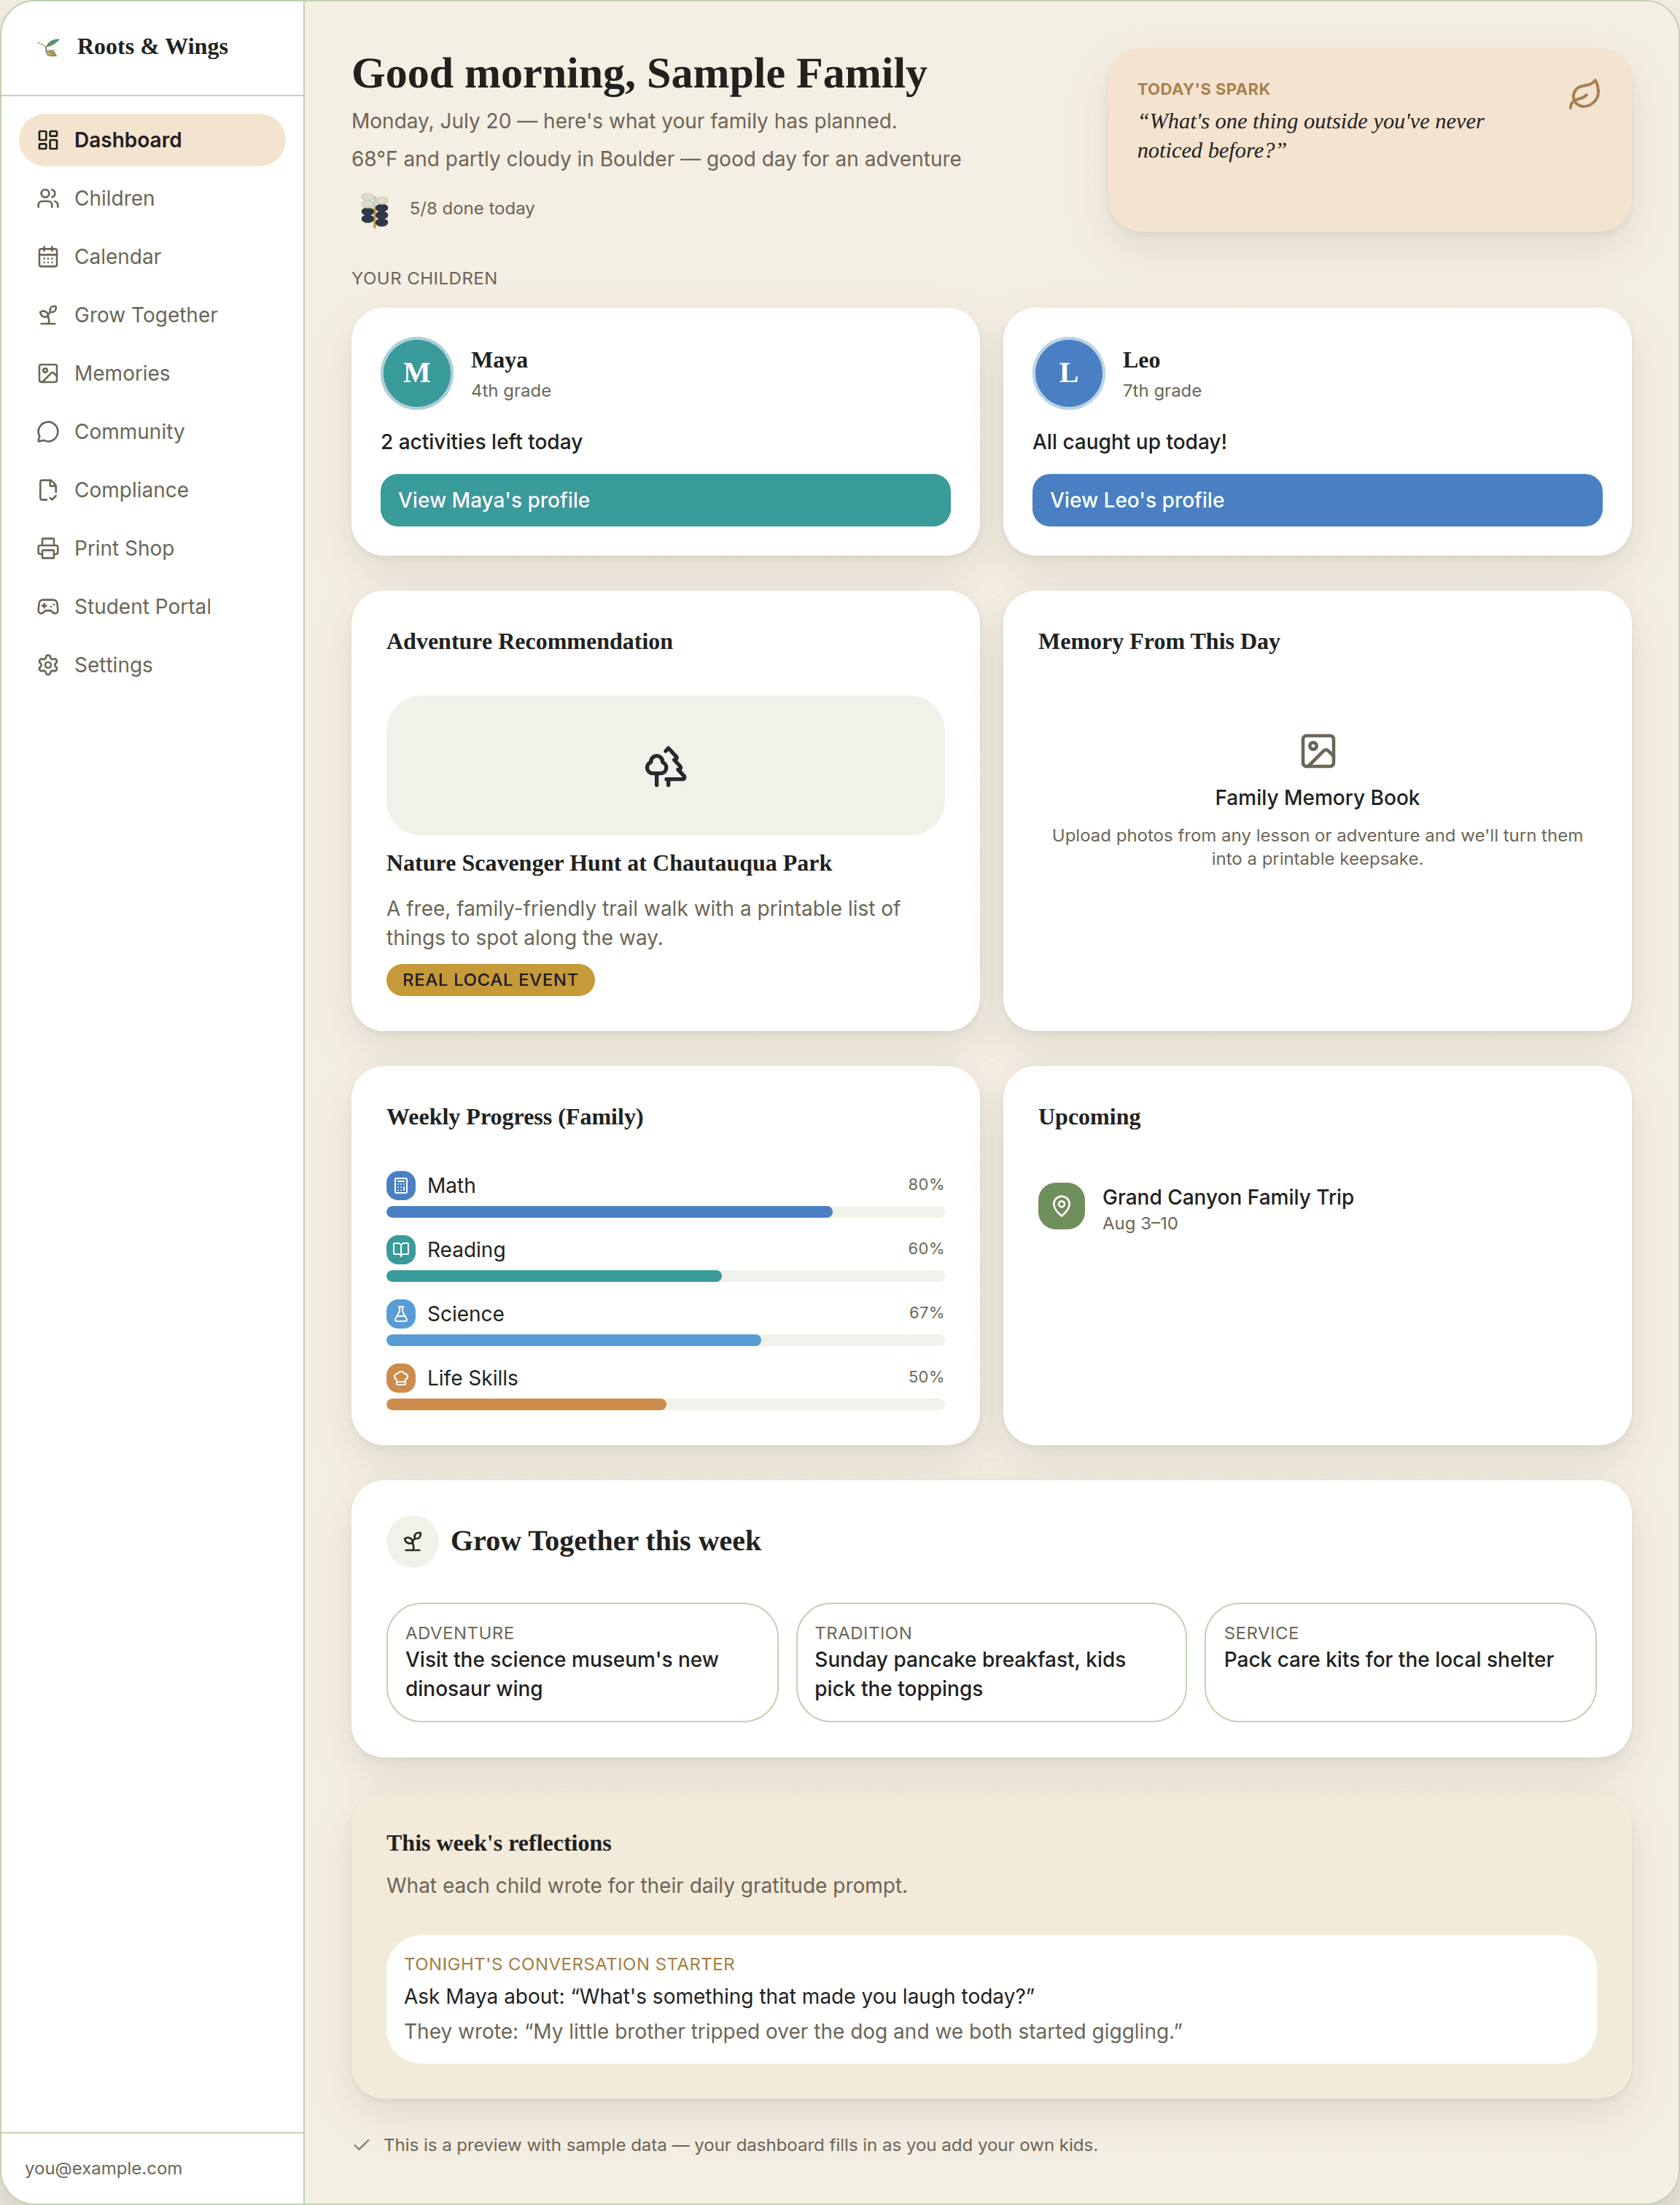The width and height of the screenshot is (1680, 2205).
Task: Go to the Children page
Action: (x=152, y=198)
